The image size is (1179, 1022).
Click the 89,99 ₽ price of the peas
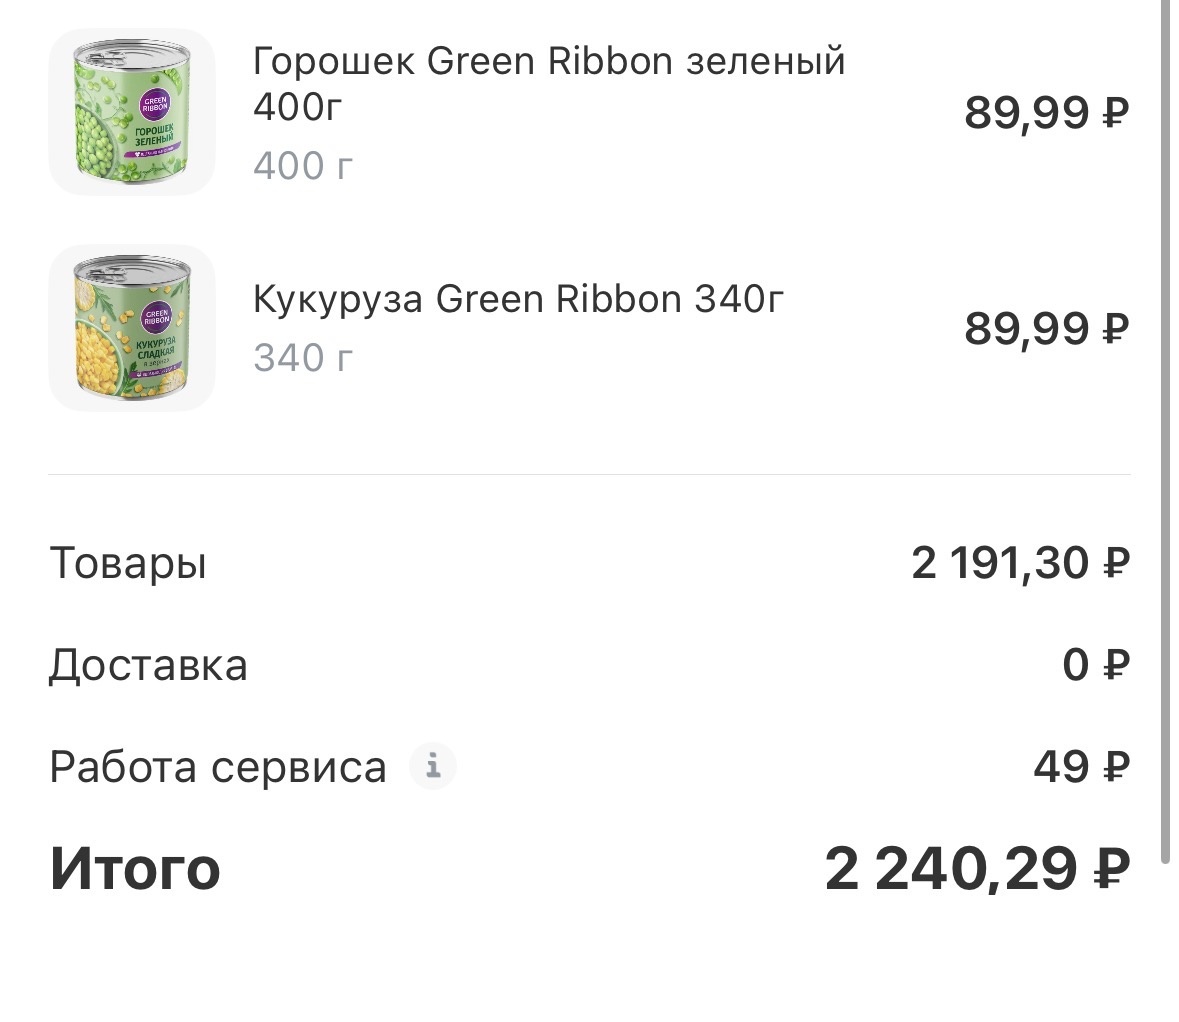(x=1046, y=112)
